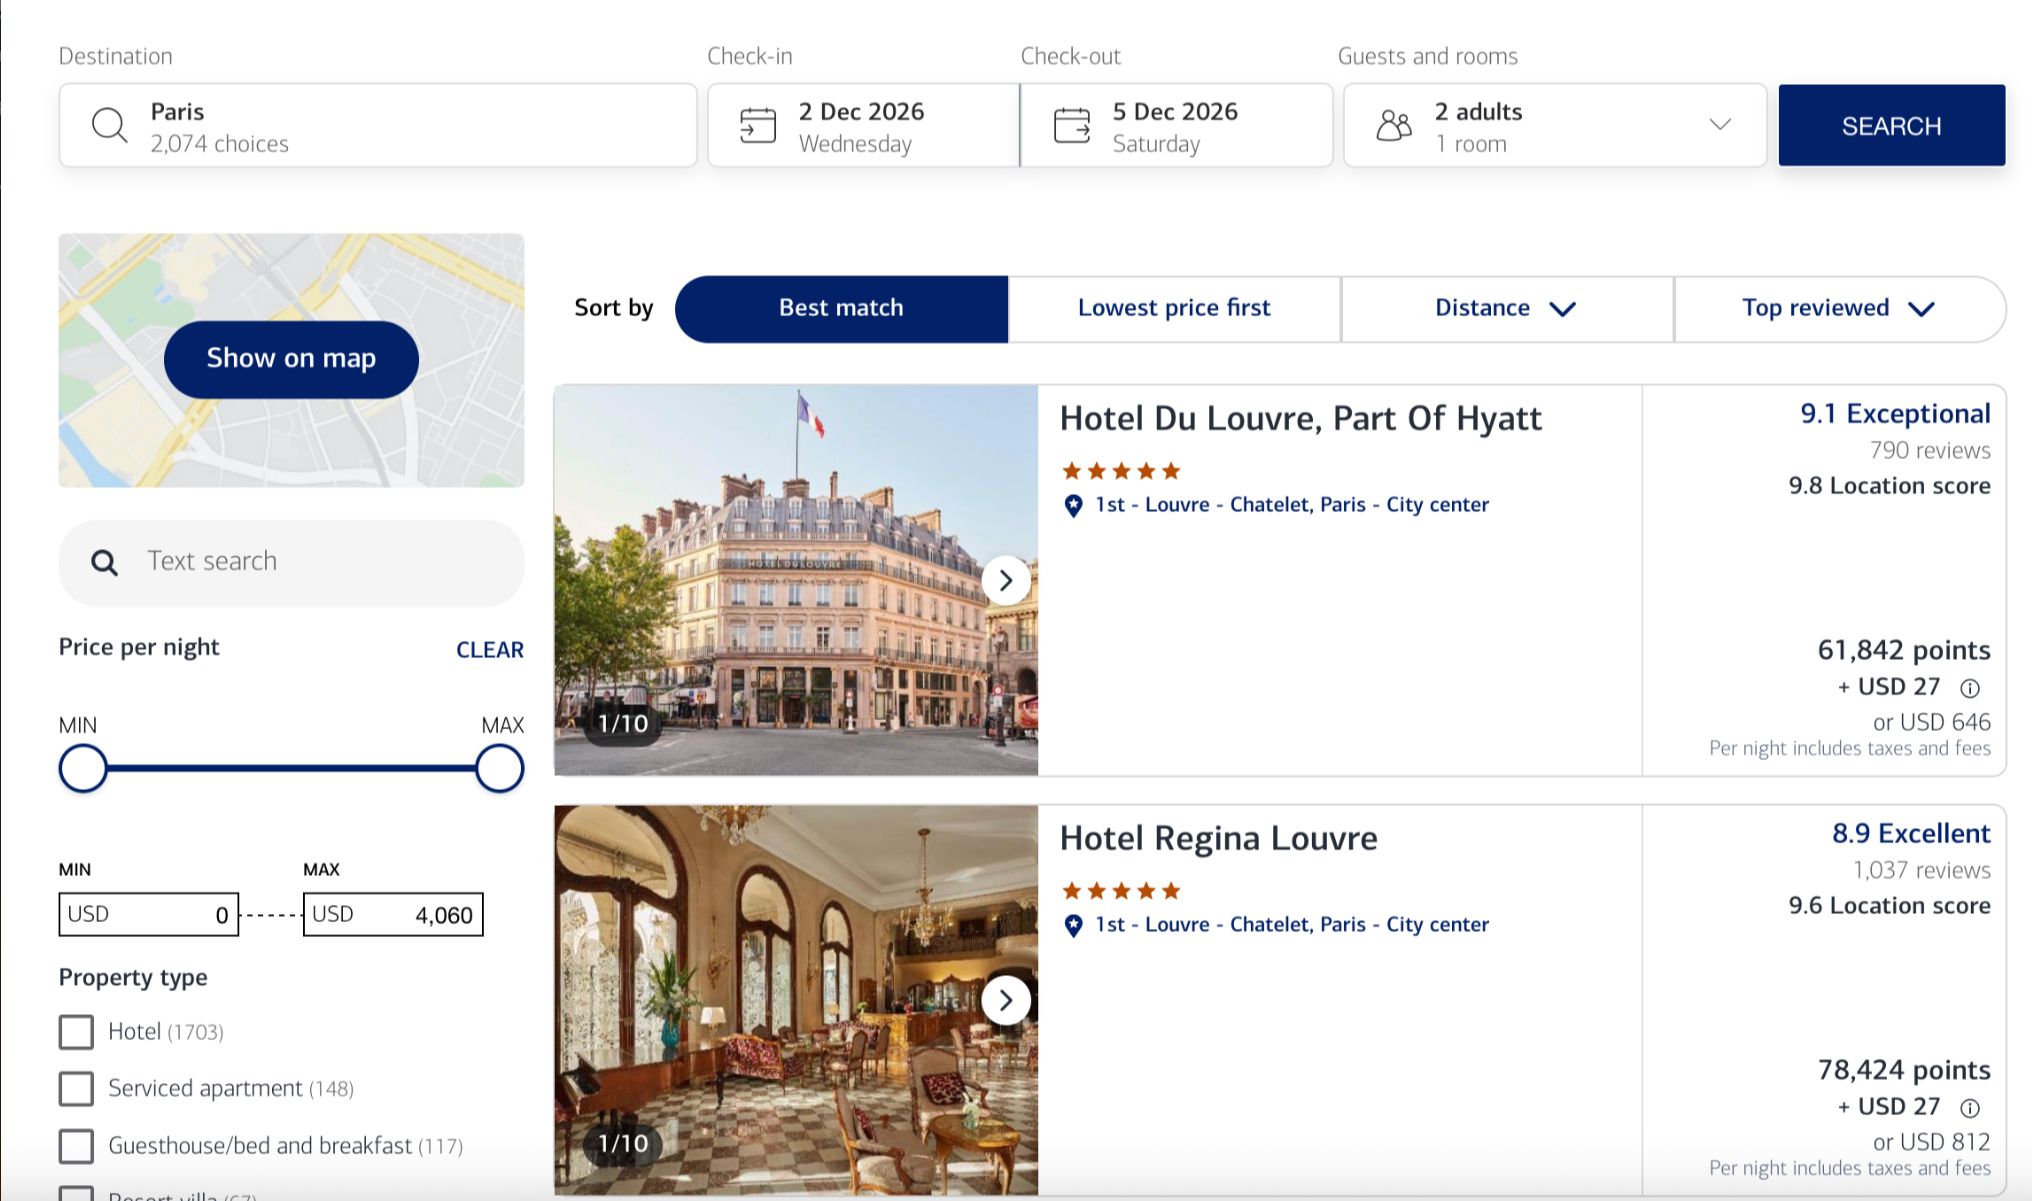Focus the Text search field
Screen dimensions: 2032x1201
(291, 562)
